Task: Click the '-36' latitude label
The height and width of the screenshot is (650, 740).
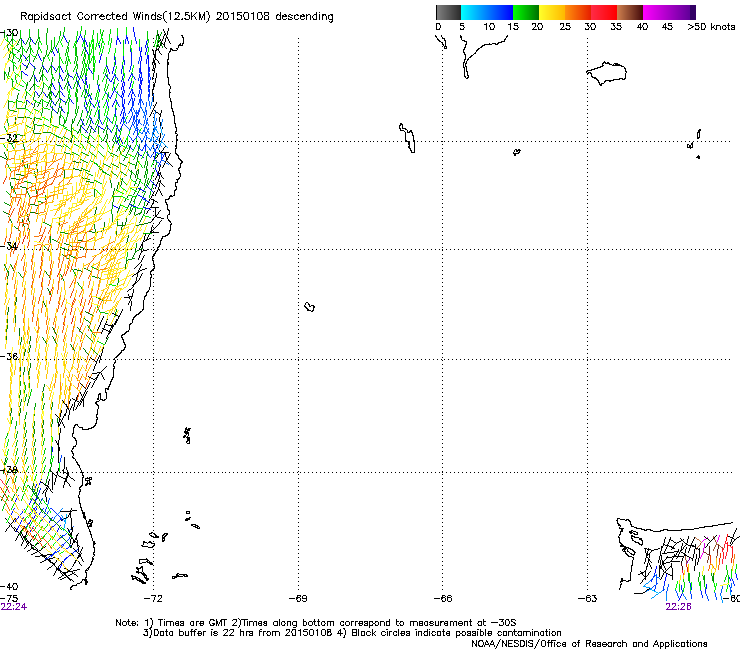Action: 9,356
